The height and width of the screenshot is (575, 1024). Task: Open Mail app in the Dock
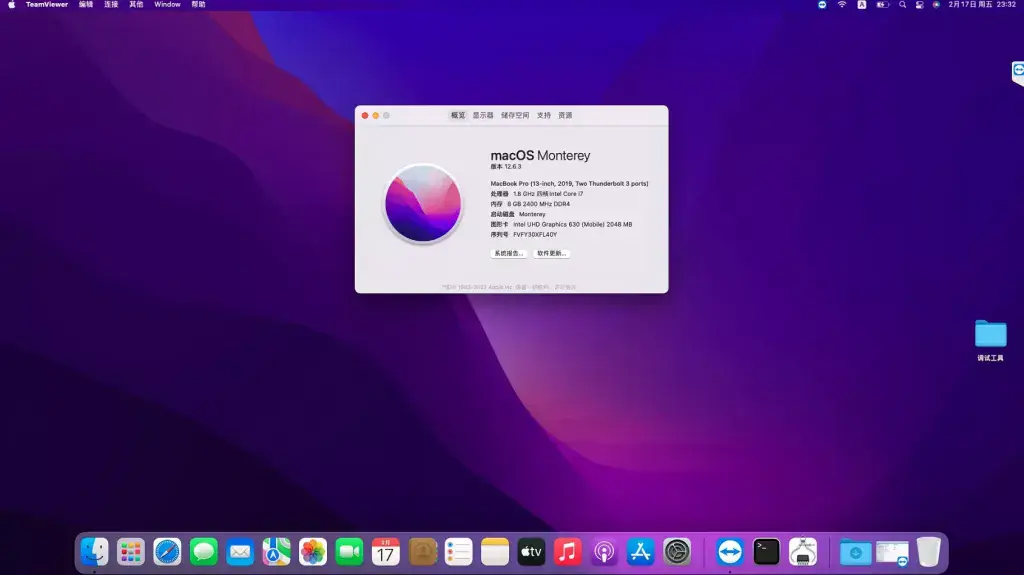tap(240, 552)
